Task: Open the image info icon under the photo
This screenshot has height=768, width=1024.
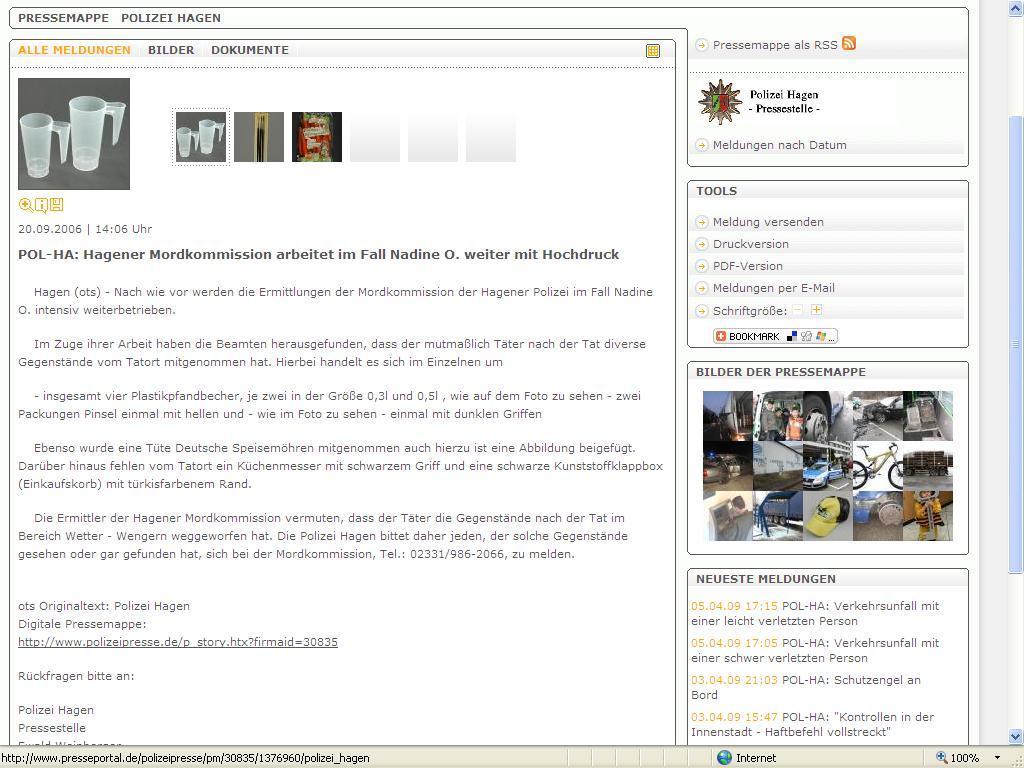Action: 41,206
